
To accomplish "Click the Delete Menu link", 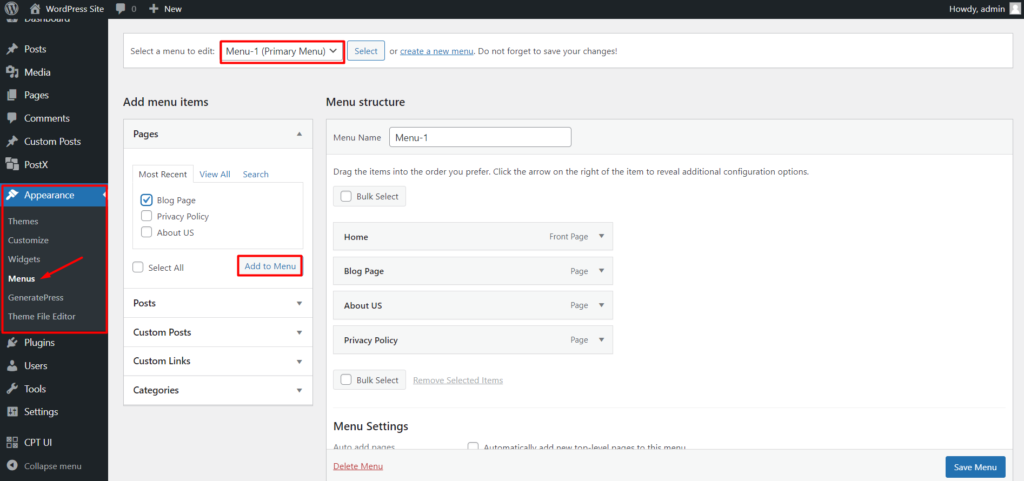I will coord(357,466).
